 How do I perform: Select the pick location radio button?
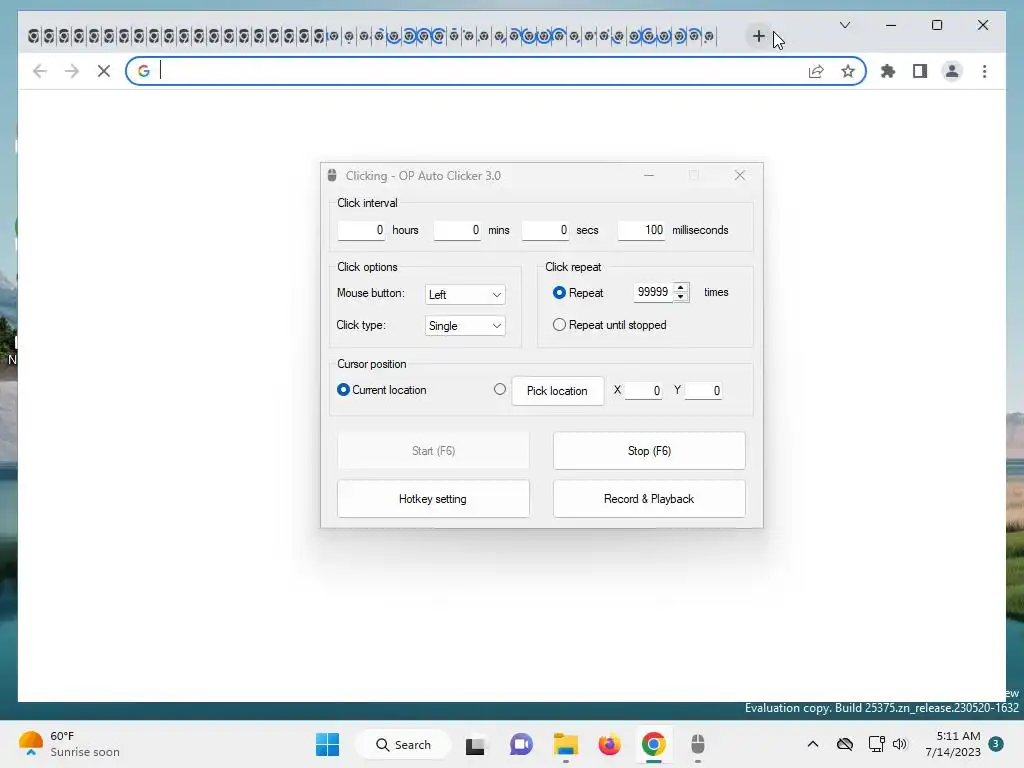(500, 389)
